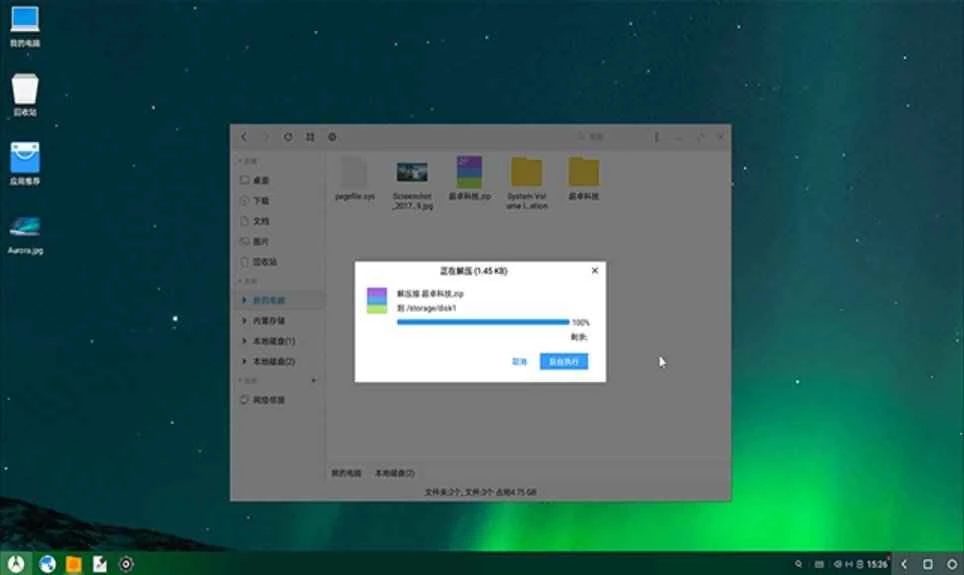Expand the 本地磁盘(2) tree item
Screen dimensions: 964x575
[x=245, y=361]
